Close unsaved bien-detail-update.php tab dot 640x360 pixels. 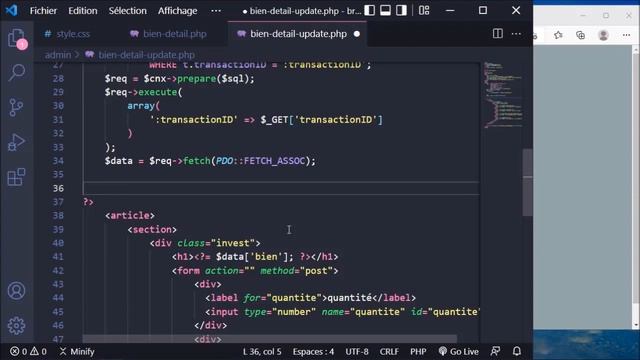[357, 34]
